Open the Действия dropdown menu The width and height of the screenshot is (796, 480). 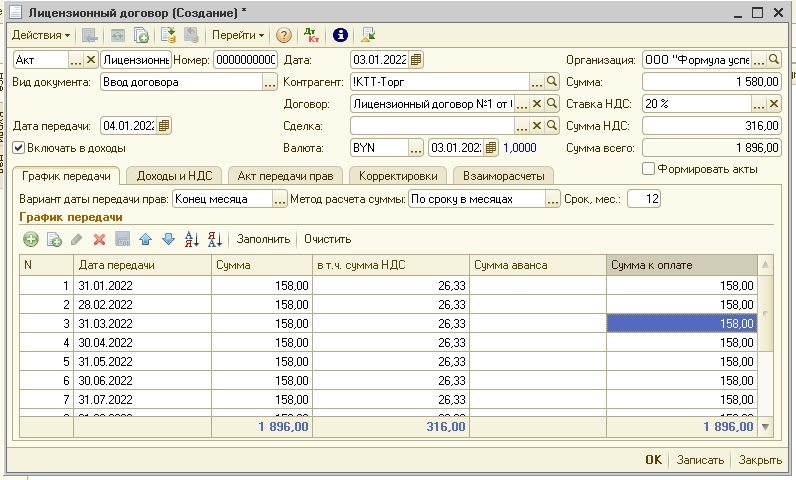pyautogui.click(x=41, y=35)
